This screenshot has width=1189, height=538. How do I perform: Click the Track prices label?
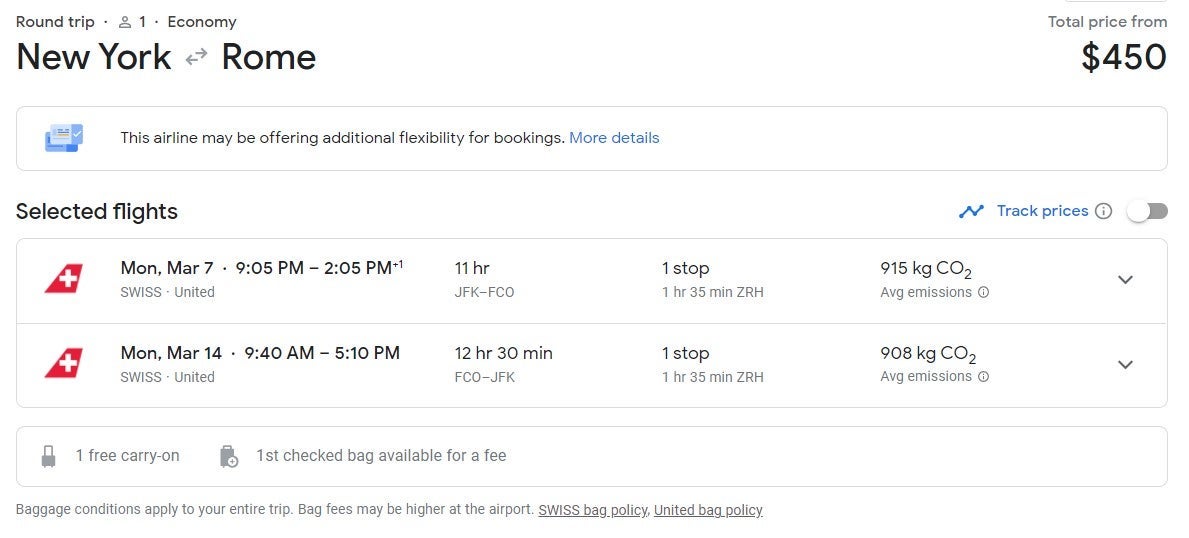(1042, 211)
